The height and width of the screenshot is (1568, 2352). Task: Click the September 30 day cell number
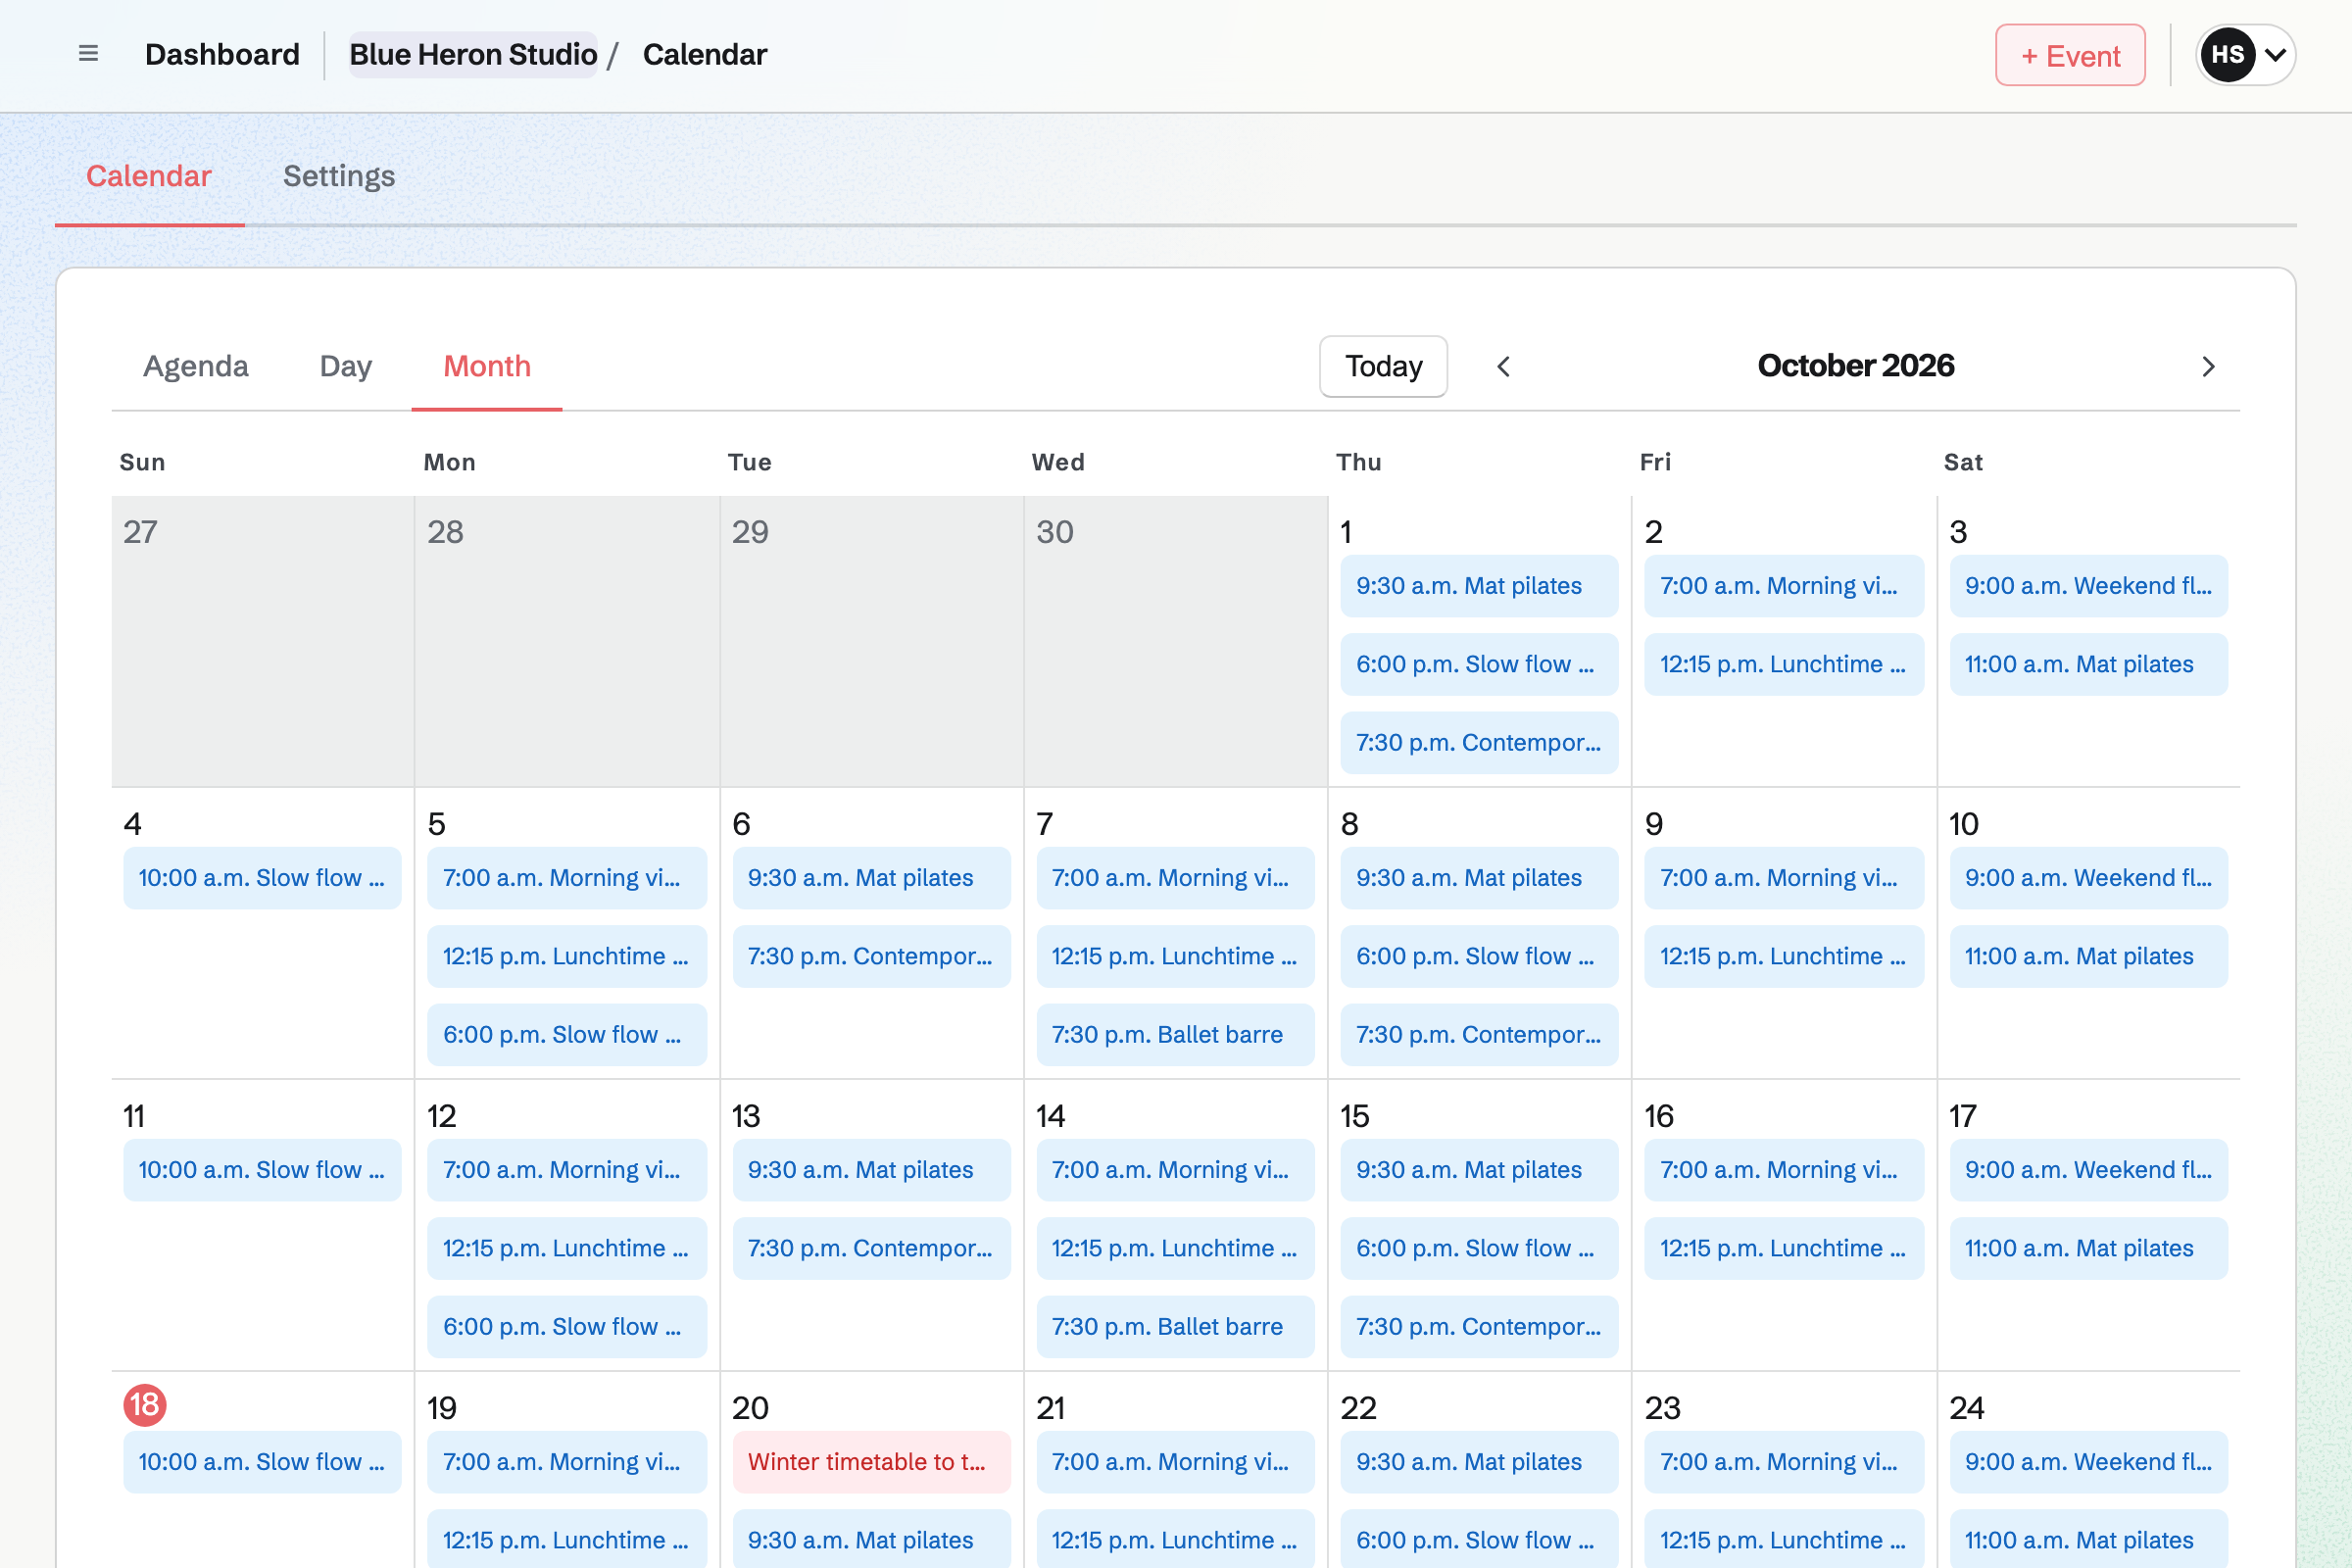[1054, 532]
